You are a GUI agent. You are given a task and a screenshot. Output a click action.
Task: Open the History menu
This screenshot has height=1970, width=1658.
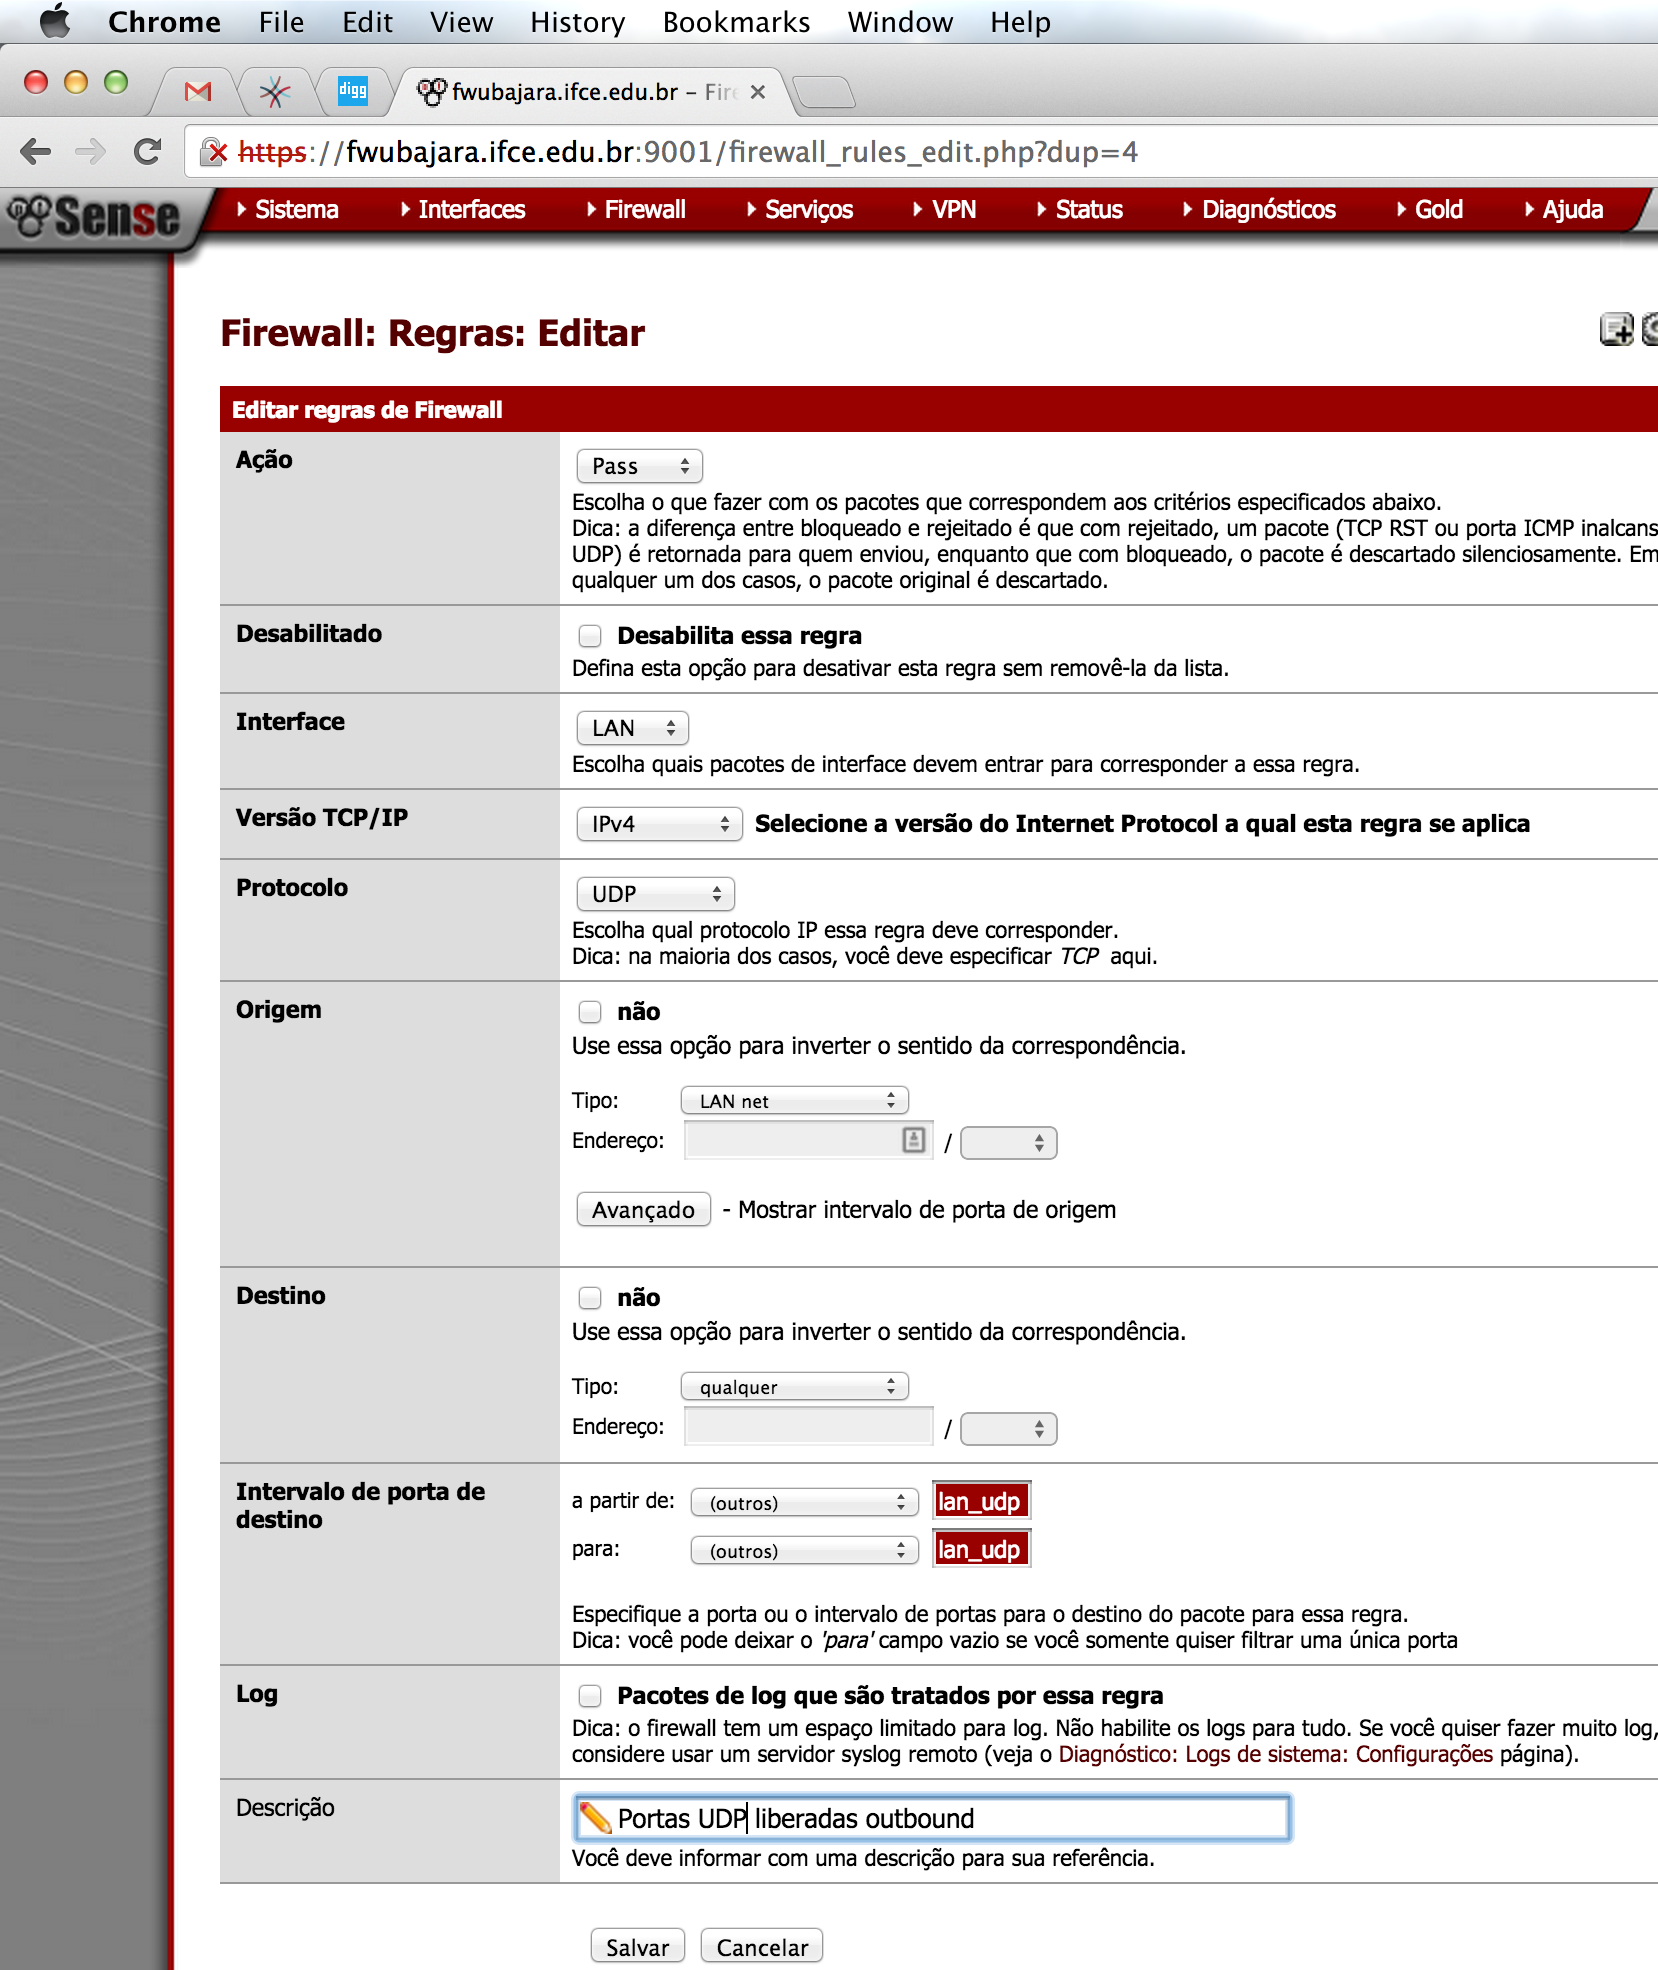(x=577, y=22)
